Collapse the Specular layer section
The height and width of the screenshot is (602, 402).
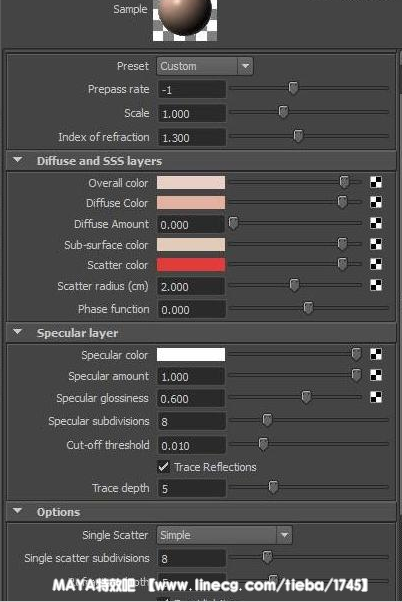pyautogui.click(x=18, y=332)
